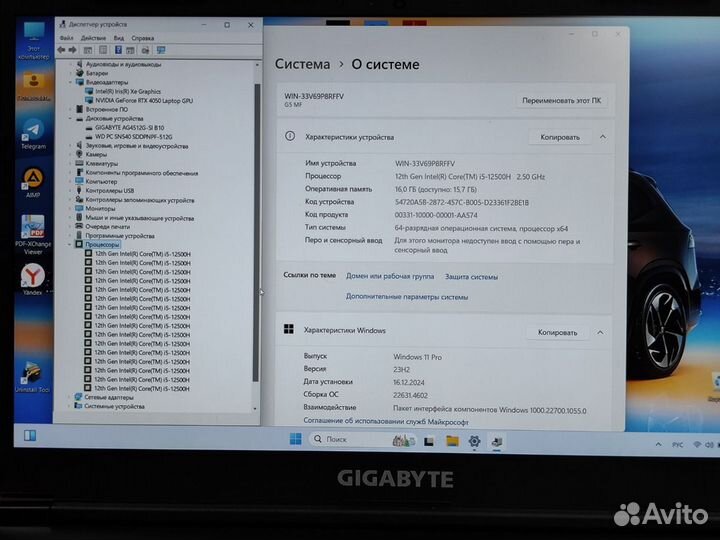
Task: Select the Контроллеры USB category icon
Action: click(x=79, y=191)
